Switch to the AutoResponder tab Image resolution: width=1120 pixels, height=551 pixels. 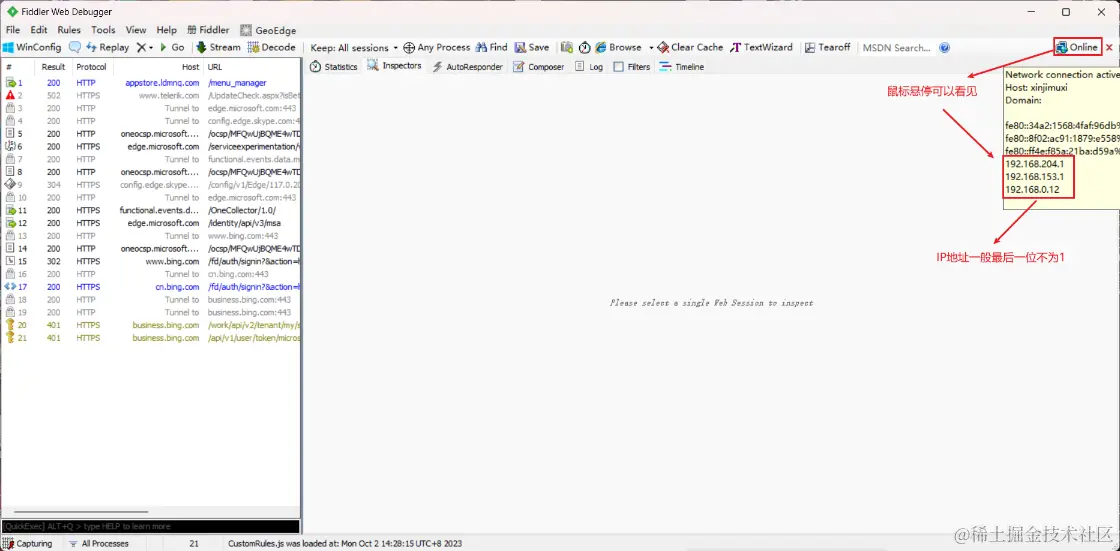(x=467, y=66)
